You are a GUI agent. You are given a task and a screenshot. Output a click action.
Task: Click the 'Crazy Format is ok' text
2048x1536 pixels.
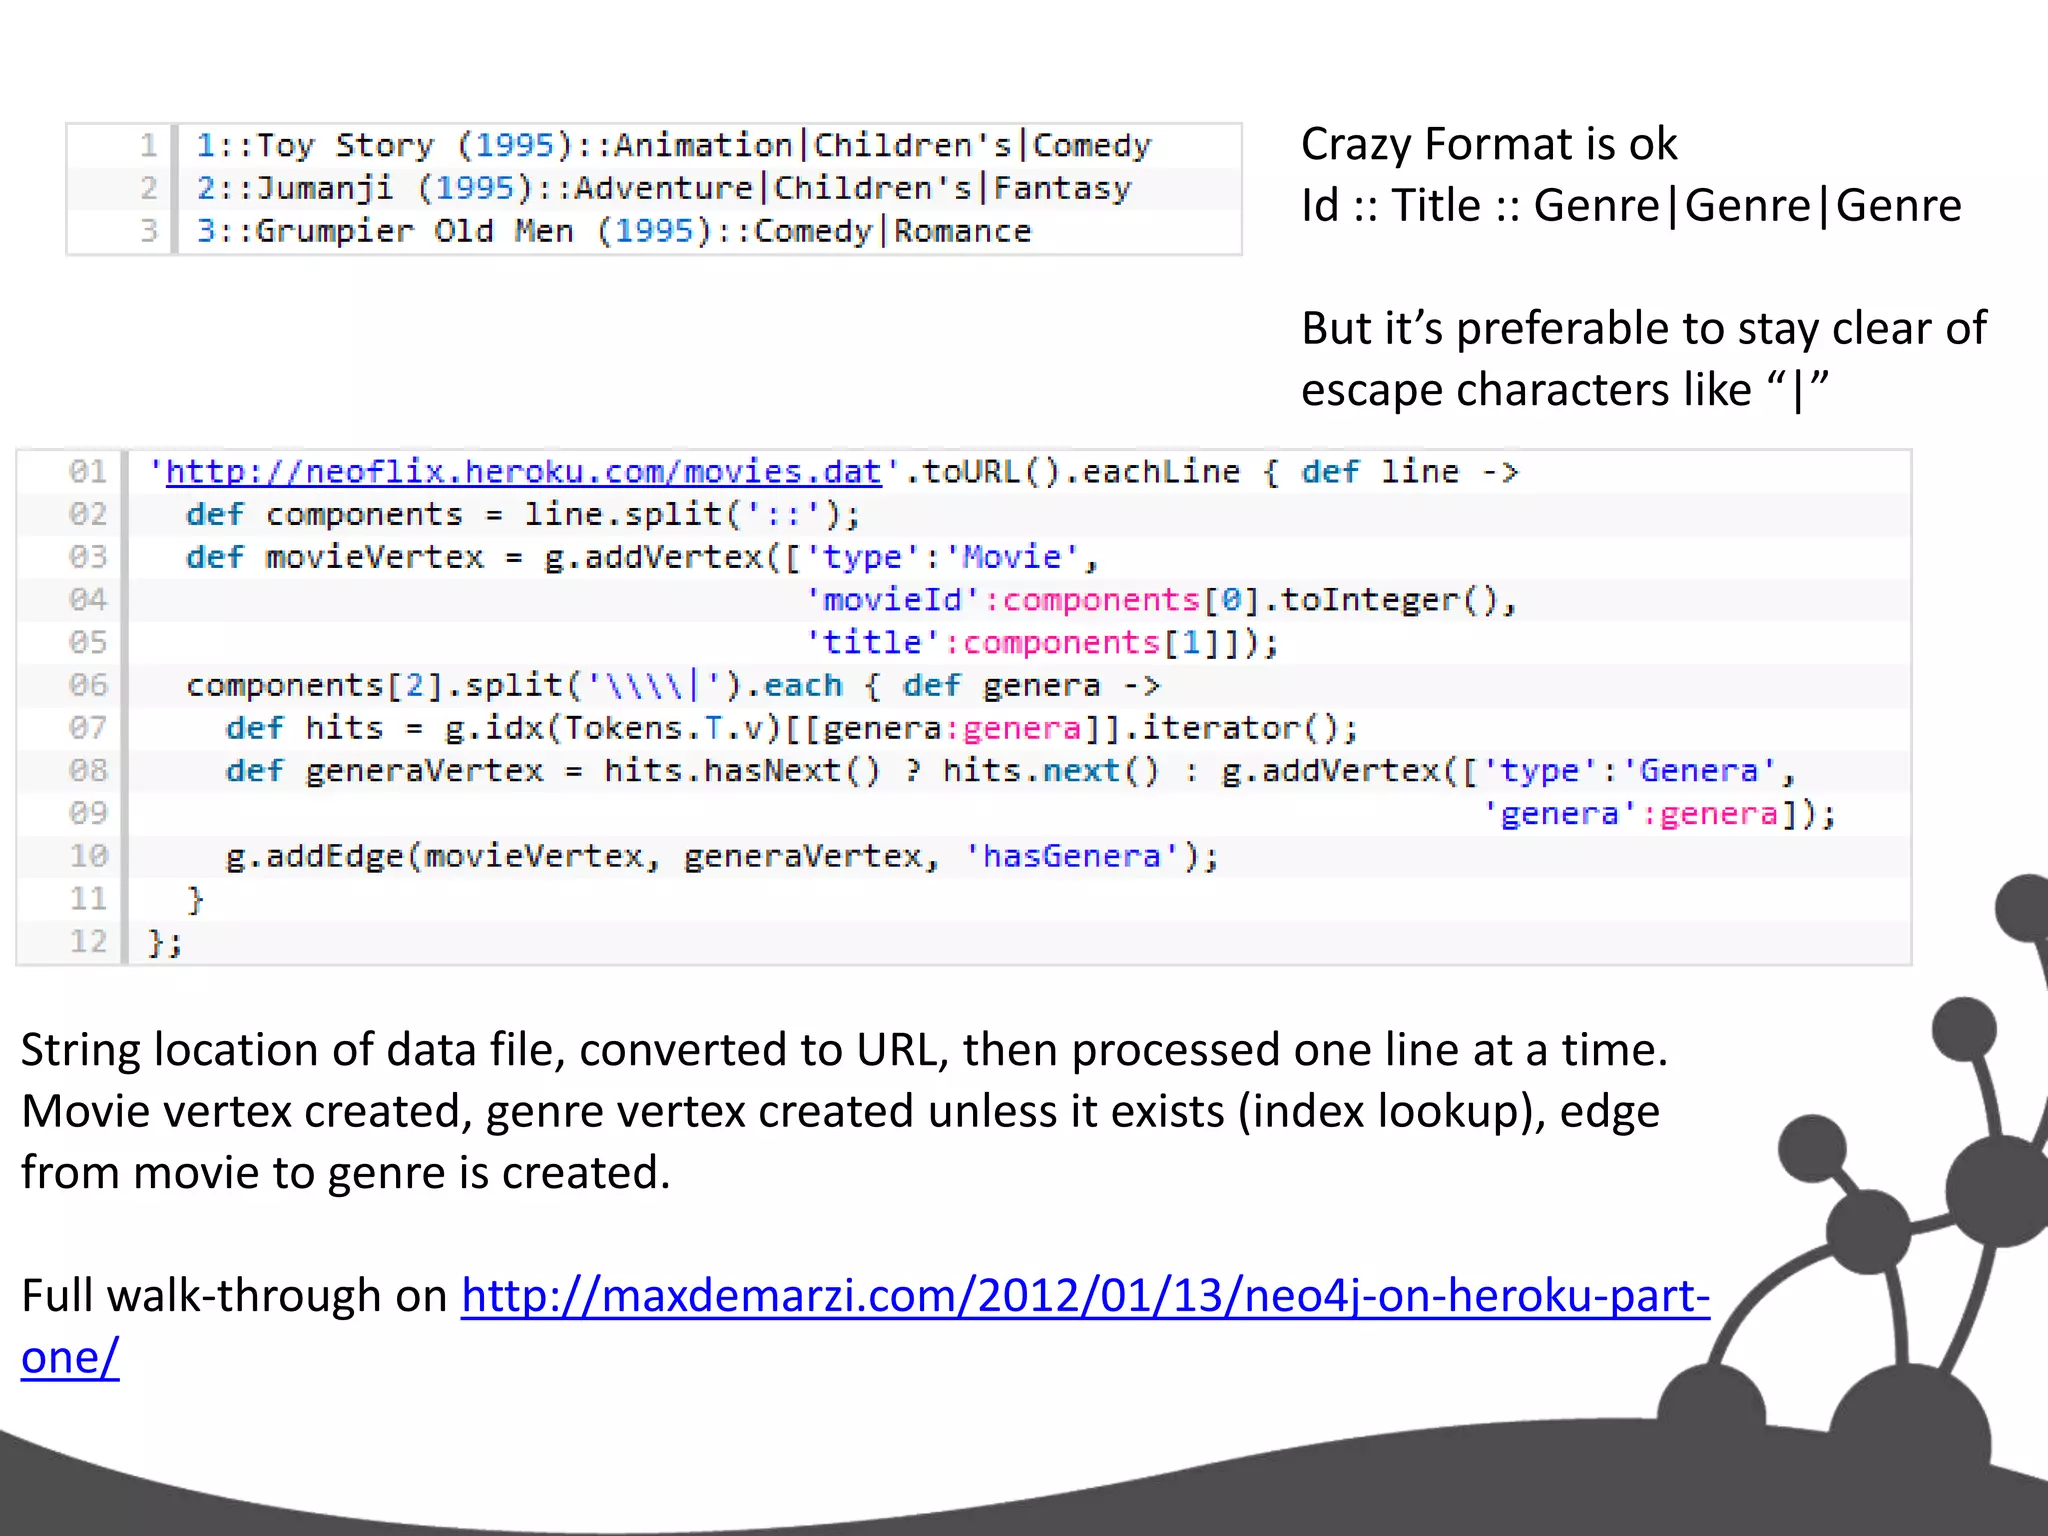1489,145
